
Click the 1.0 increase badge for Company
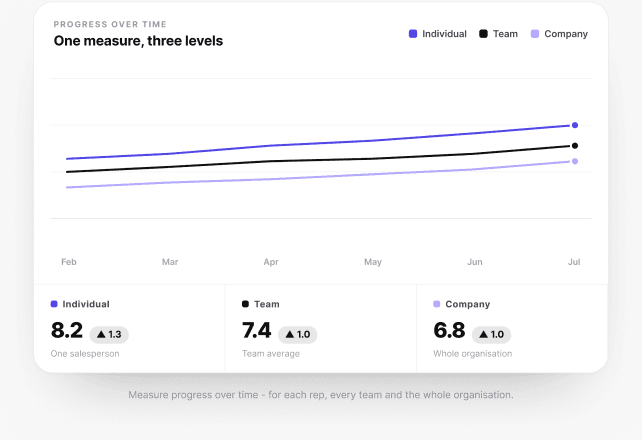click(x=491, y=334)
